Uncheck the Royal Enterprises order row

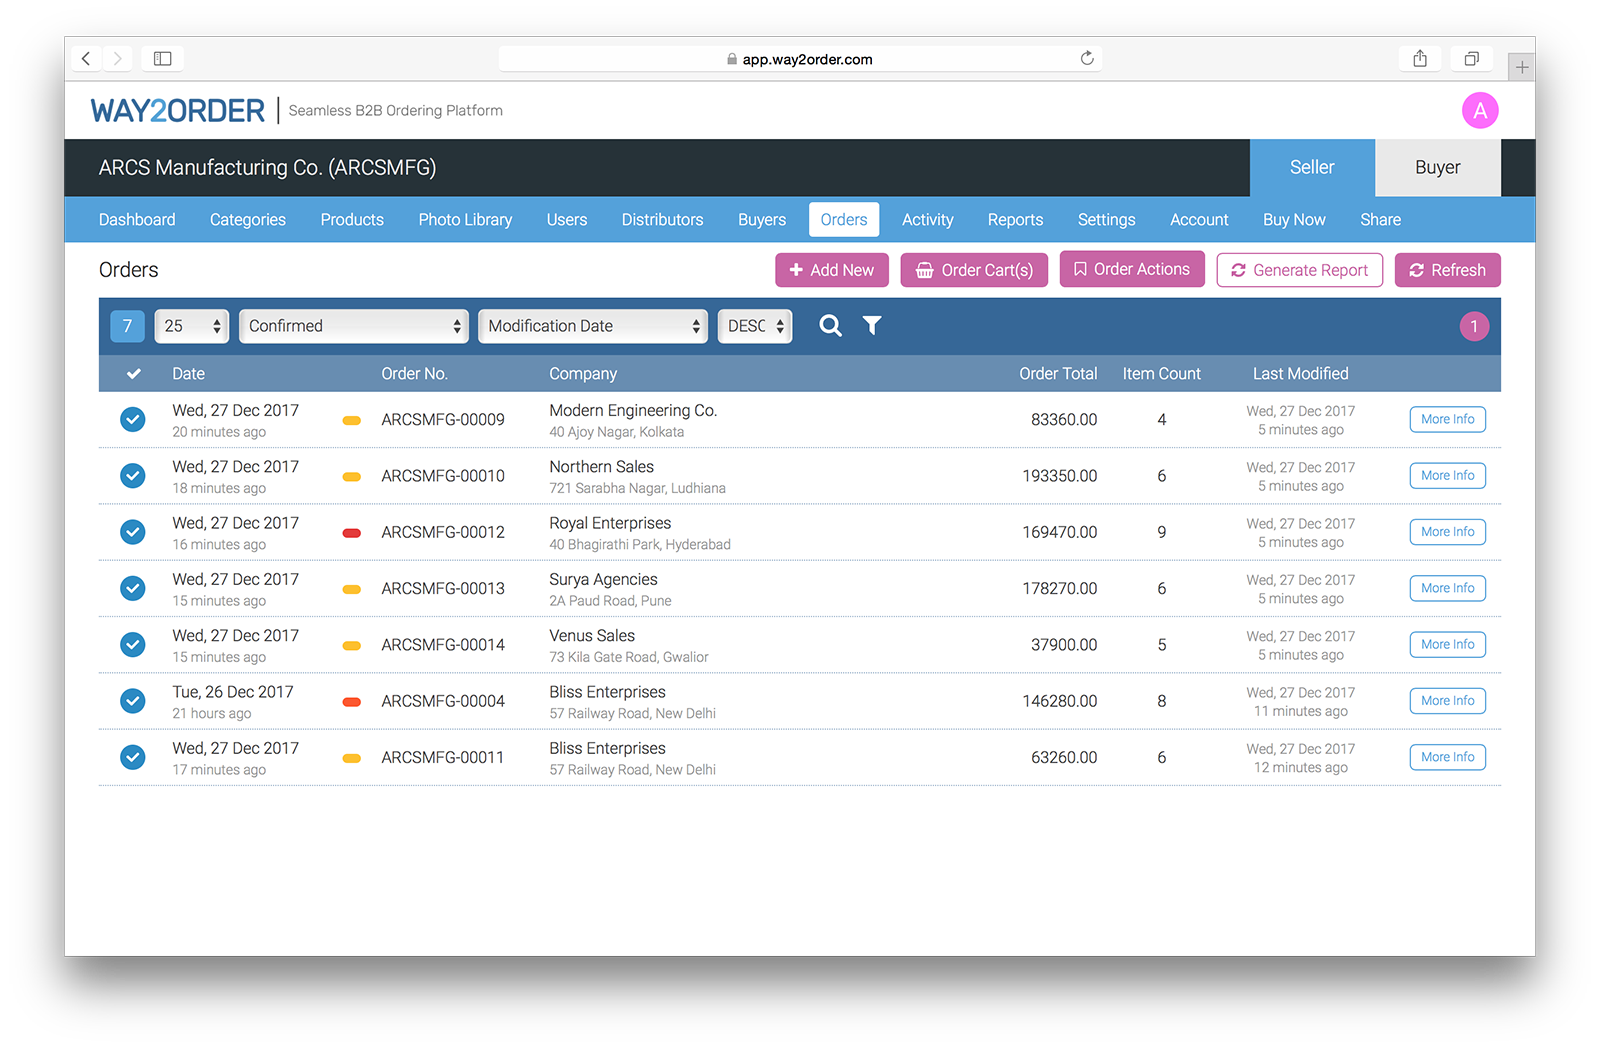point(133,532)
